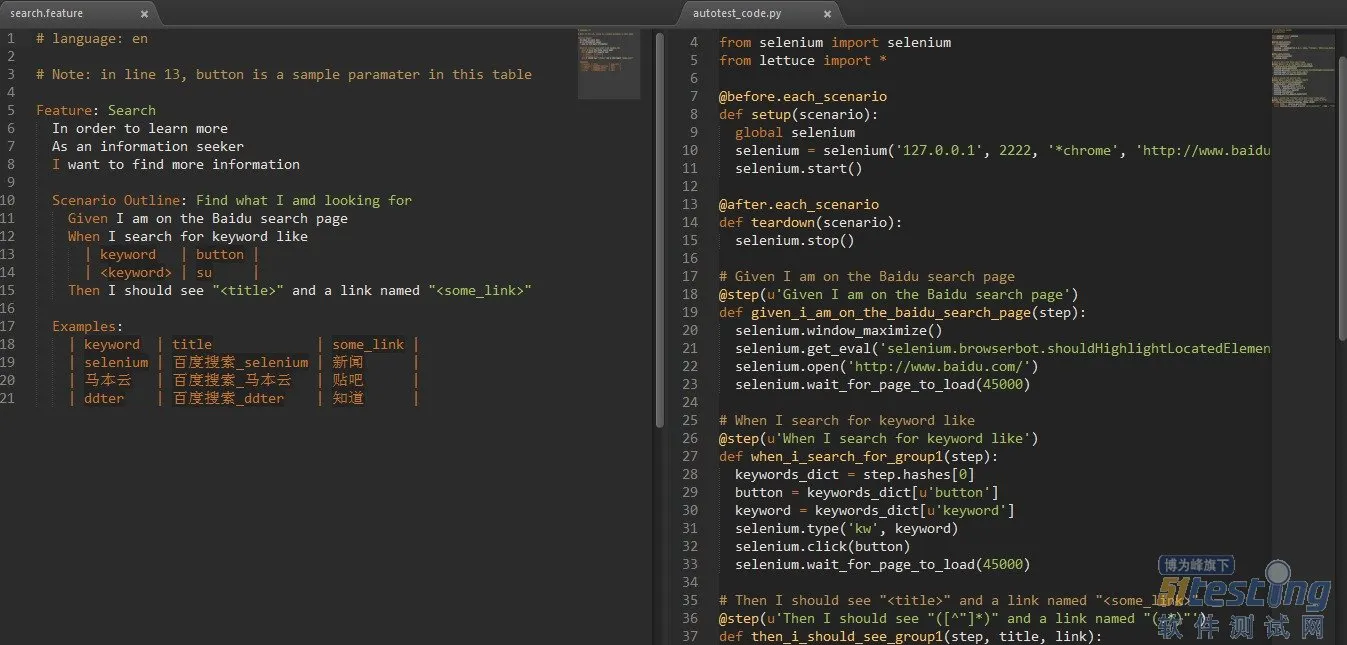Click the '贴吧' table cell
Screen dimensions: 1347x645
(x=348, y=380)
